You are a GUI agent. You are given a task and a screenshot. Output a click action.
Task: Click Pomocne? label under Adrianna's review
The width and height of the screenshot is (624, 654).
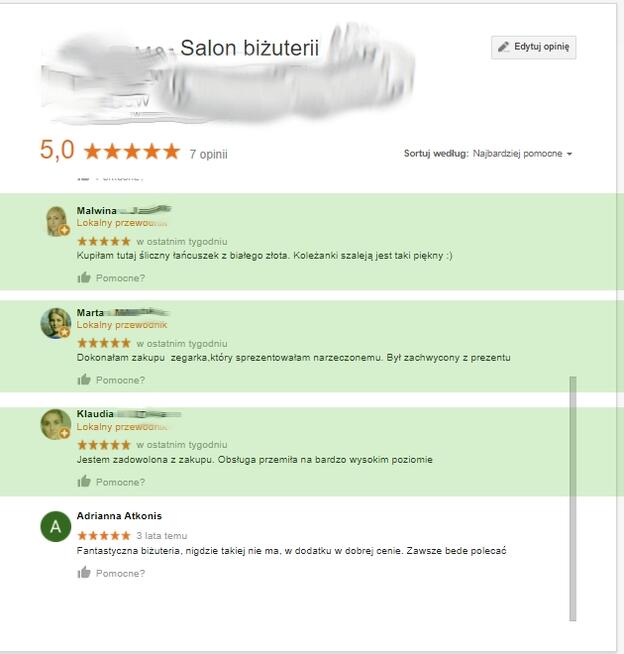point(121,574)
